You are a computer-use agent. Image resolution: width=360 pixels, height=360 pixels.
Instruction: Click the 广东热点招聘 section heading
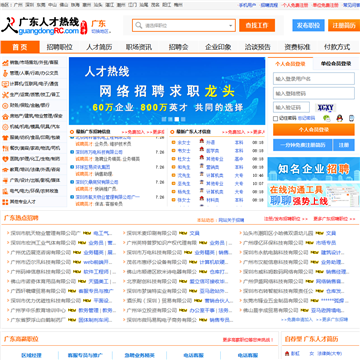(21, 218)
